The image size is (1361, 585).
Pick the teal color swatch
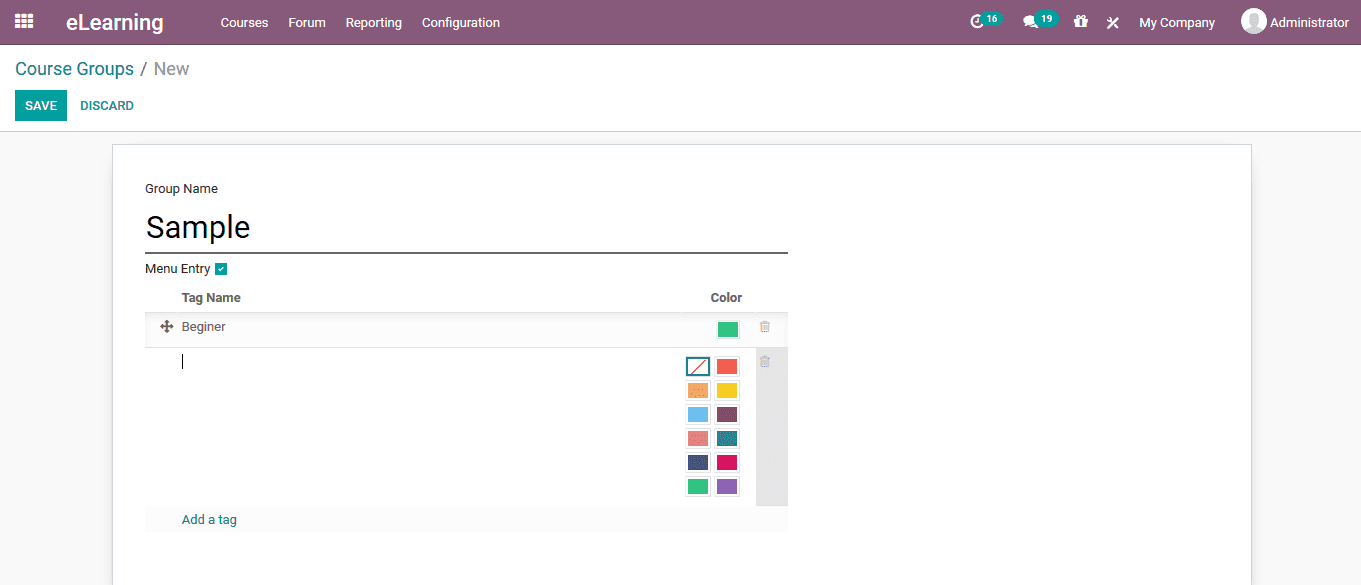[727, 439]
